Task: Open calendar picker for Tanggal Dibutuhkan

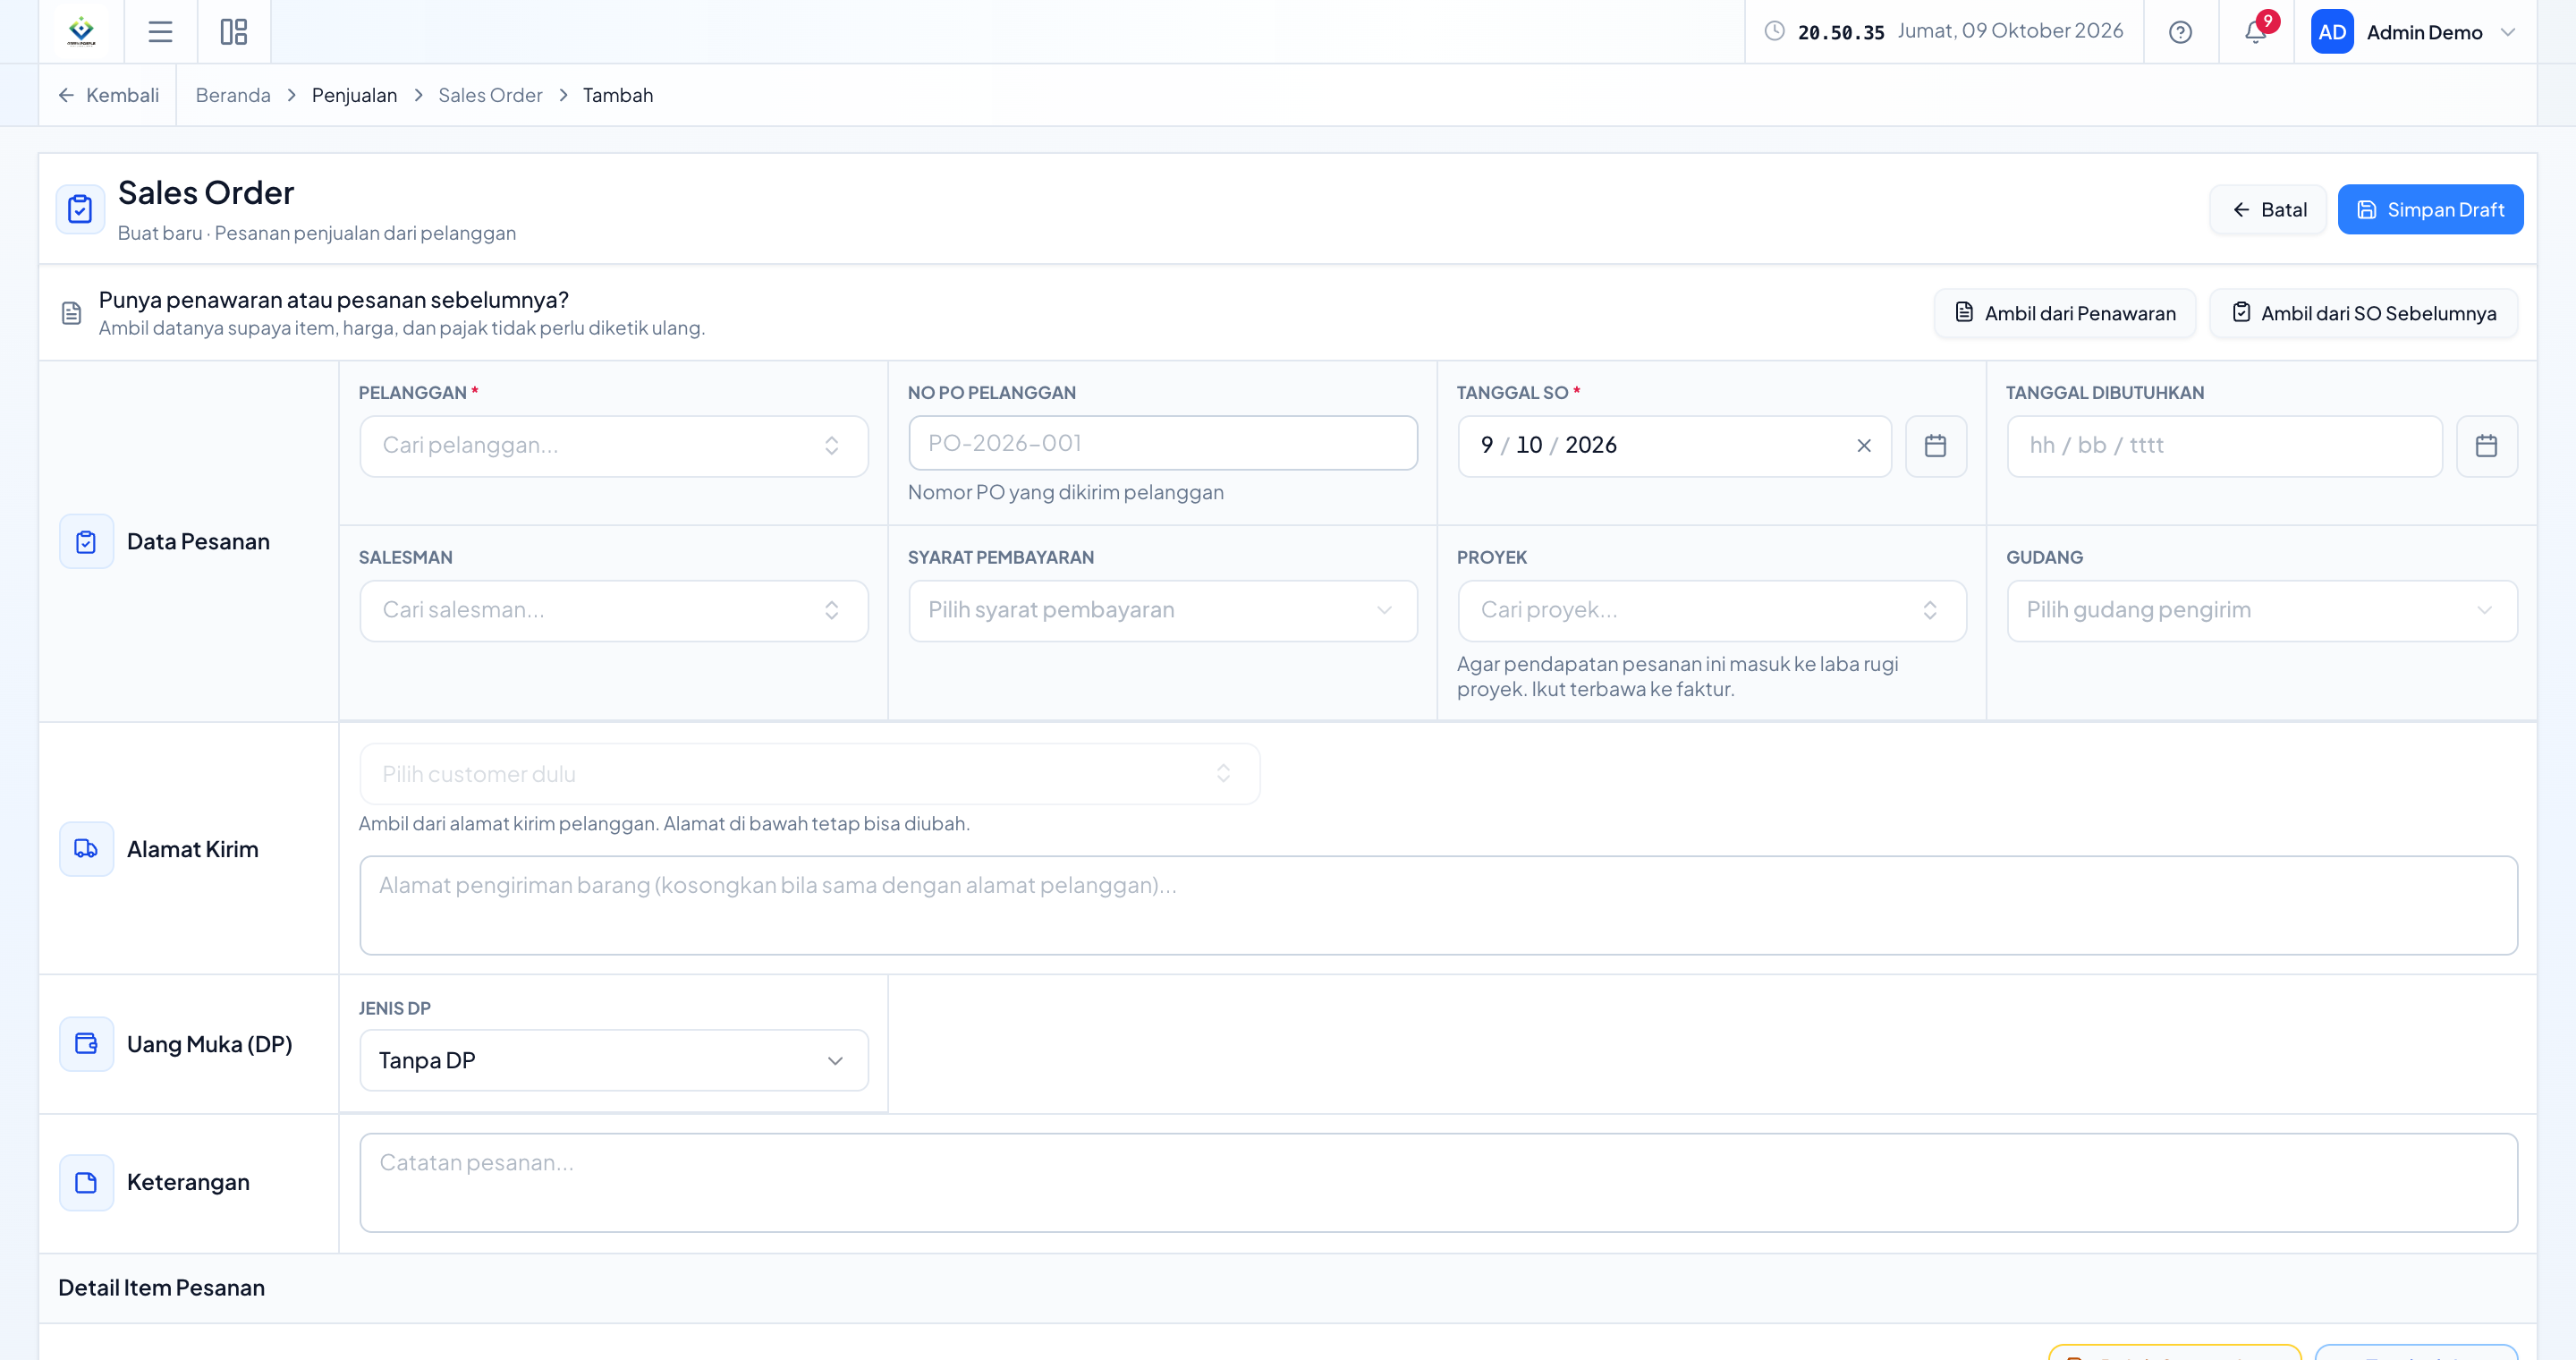Action: (2486, 446)
